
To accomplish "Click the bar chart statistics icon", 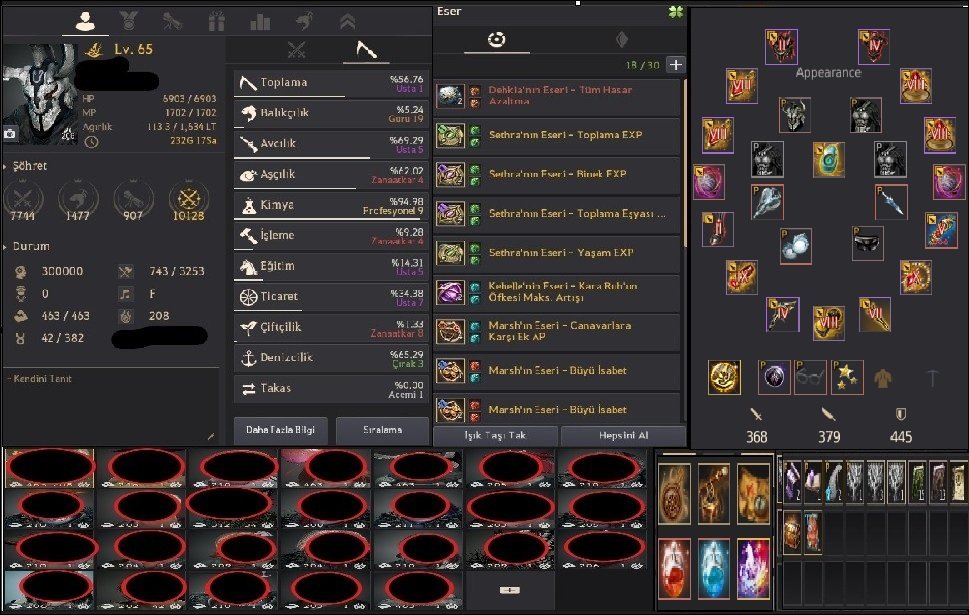I will click(x=260, y=22).
